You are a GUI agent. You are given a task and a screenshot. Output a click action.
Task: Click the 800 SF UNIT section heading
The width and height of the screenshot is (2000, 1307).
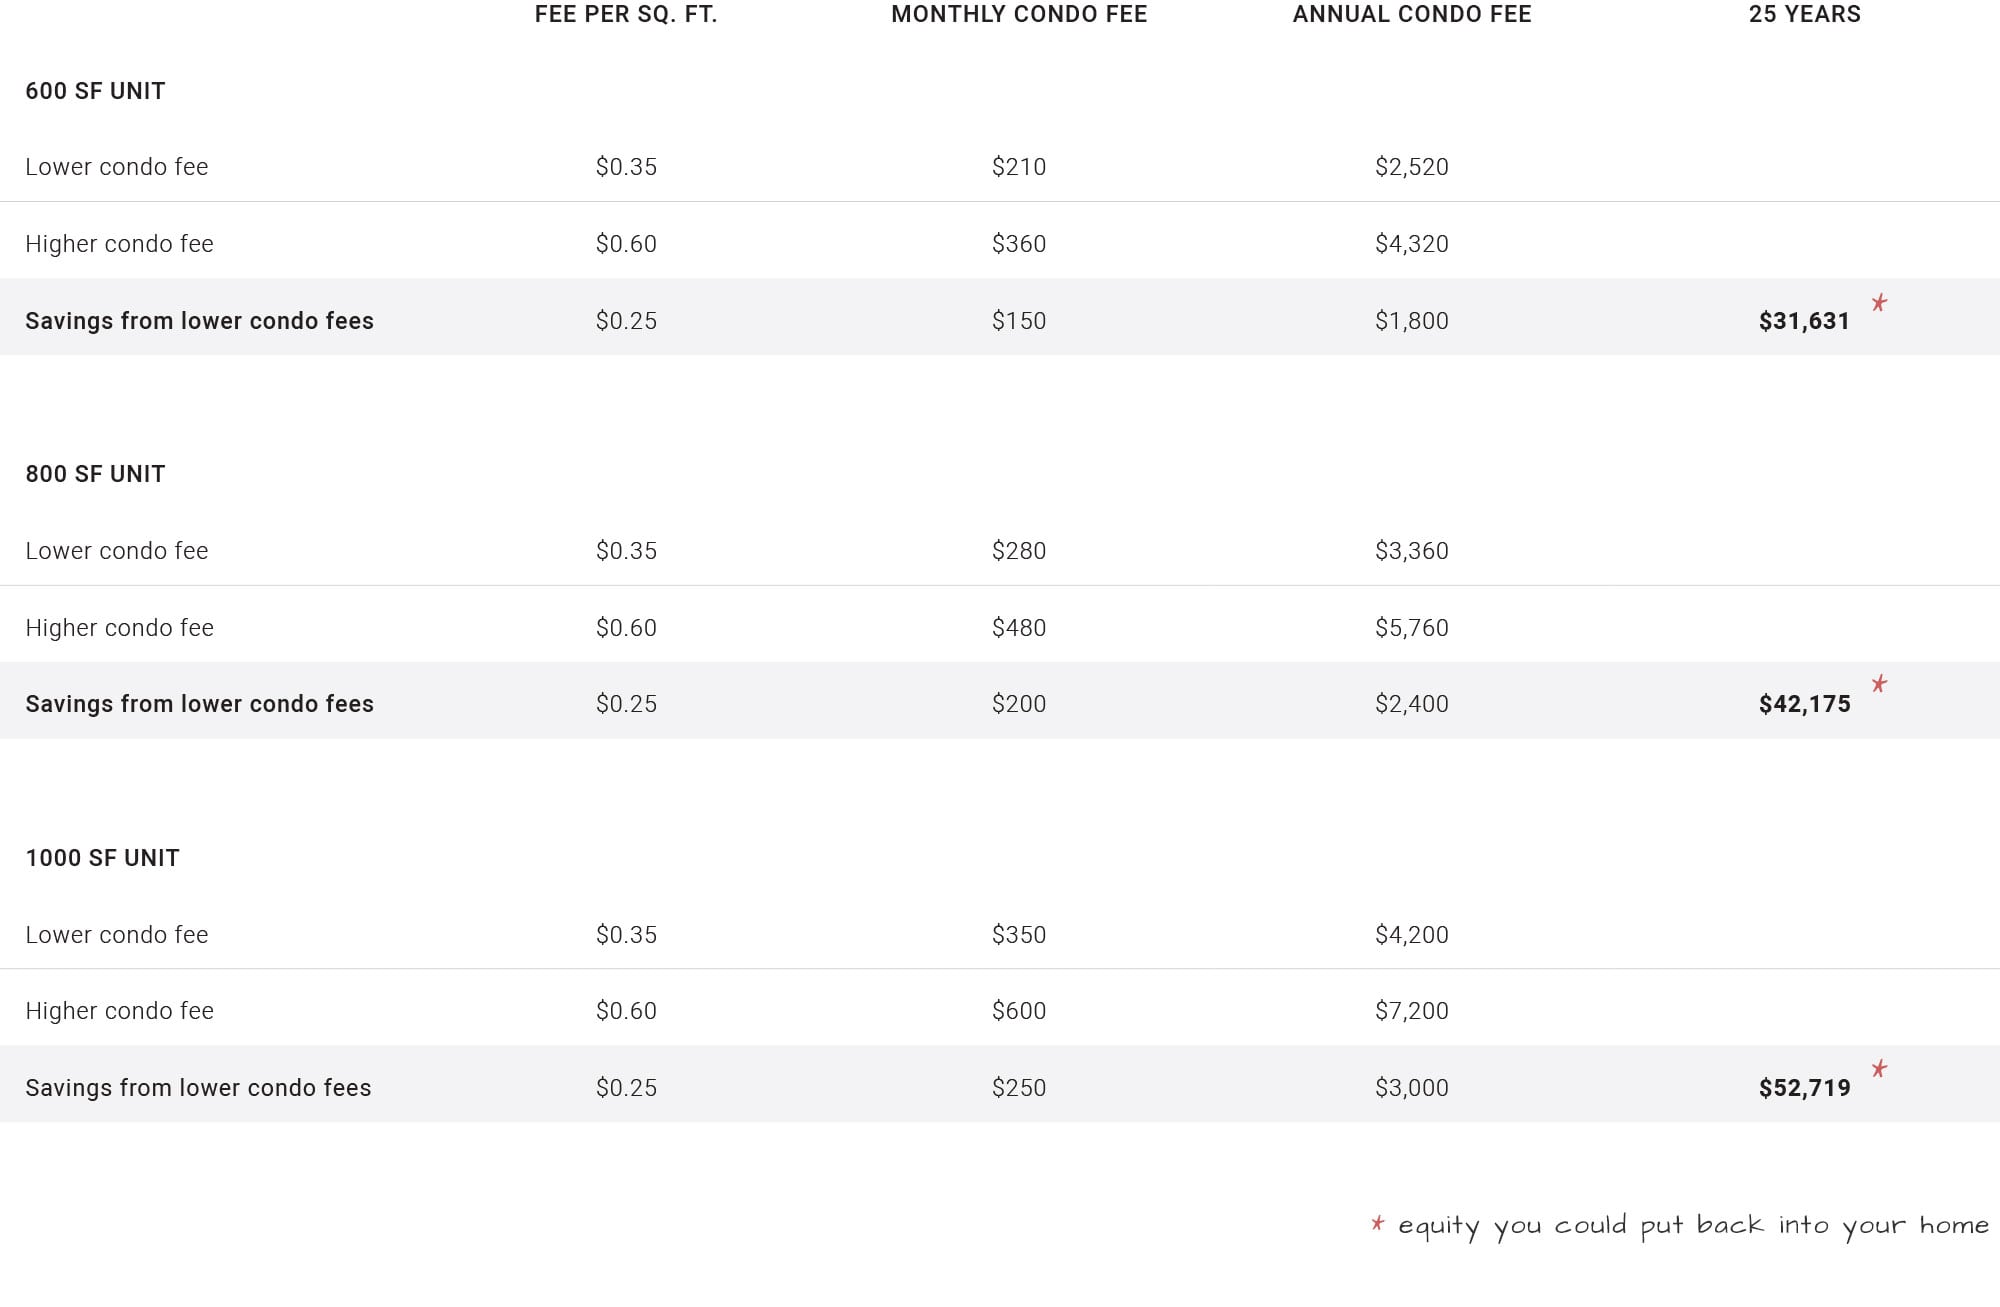(95, 474)
